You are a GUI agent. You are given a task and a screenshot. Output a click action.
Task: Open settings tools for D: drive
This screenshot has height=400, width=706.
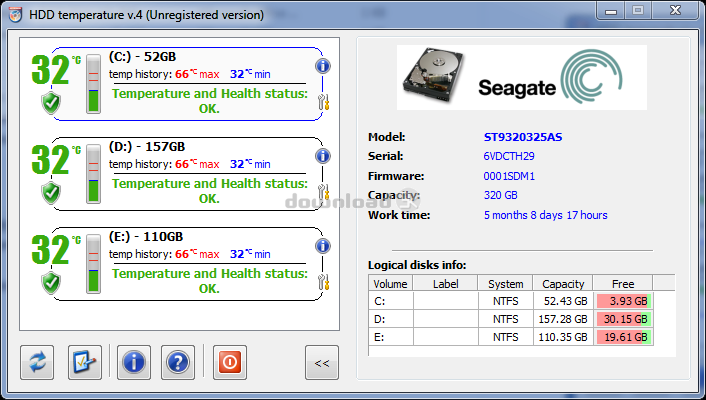pyautogui.click(x=324, y=192)
